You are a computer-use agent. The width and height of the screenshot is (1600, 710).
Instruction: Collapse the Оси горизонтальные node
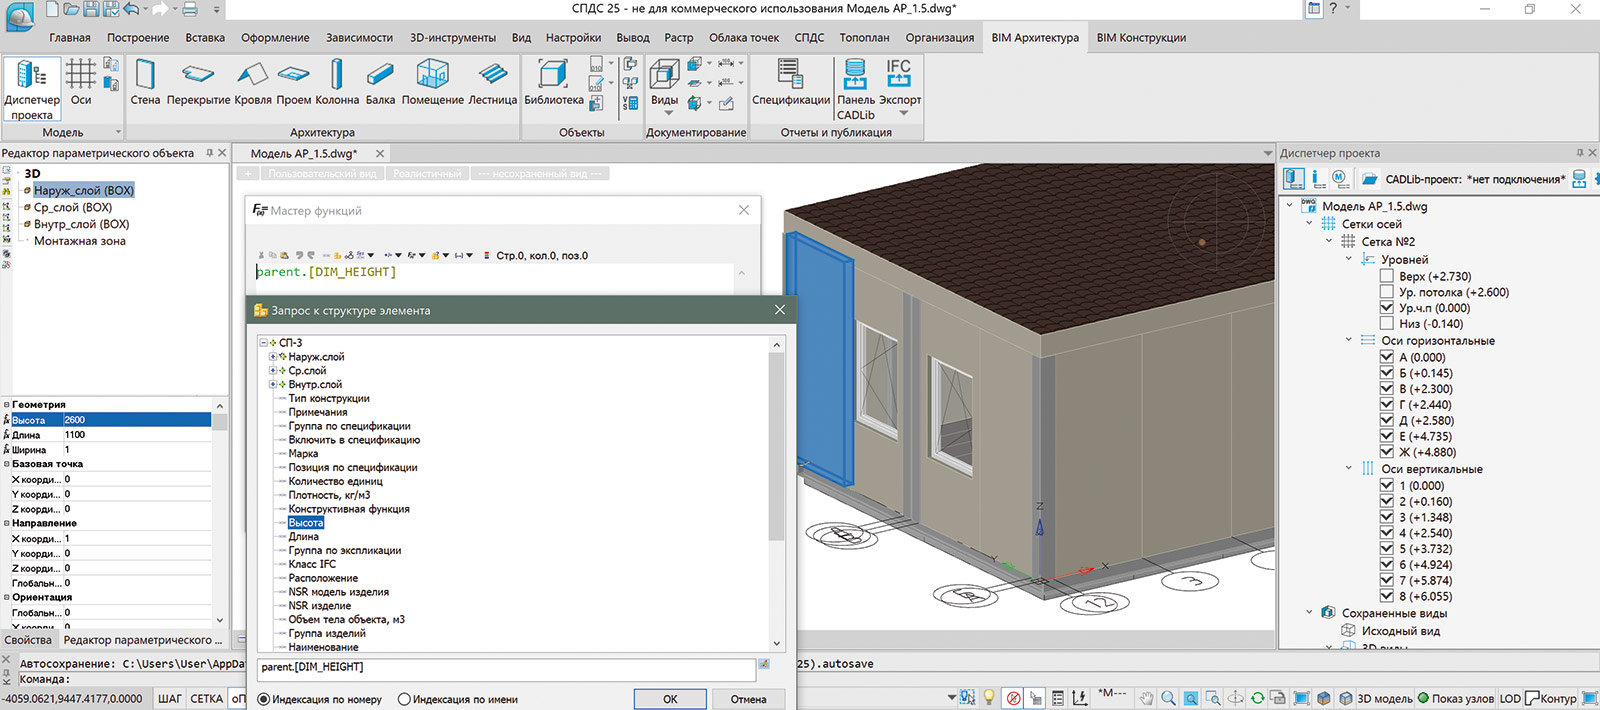(1348, 341)
